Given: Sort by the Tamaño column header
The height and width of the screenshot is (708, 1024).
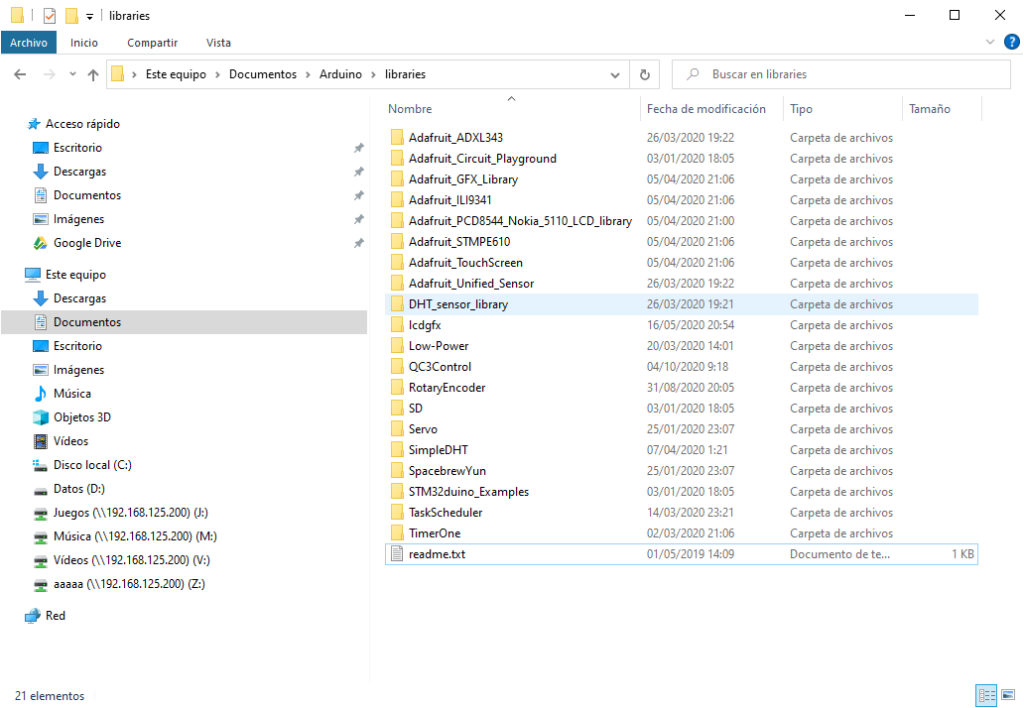Looking at the screenshot, I should tap(929, 109).
